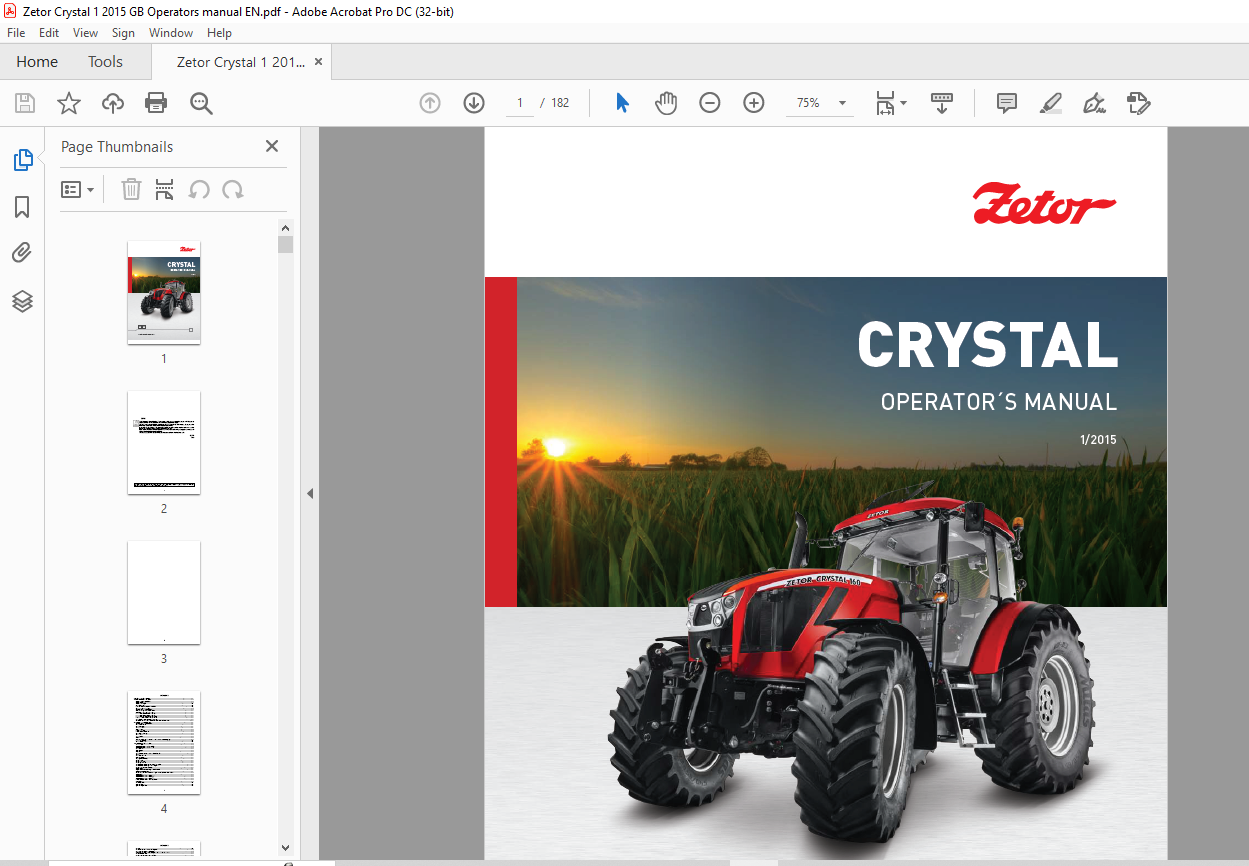The image size is (1249, 866).
Task: Open the Layers panel icon
Action: pos(22,301)
